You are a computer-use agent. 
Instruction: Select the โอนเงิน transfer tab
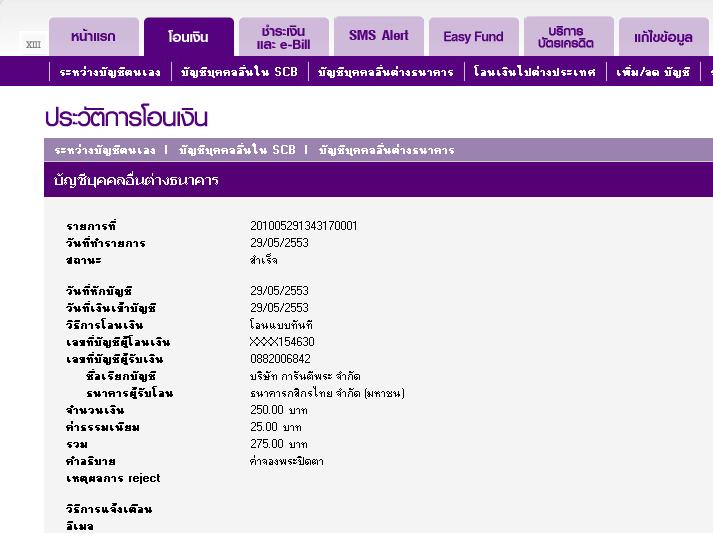pyautogui.click(x=189, y=37)
